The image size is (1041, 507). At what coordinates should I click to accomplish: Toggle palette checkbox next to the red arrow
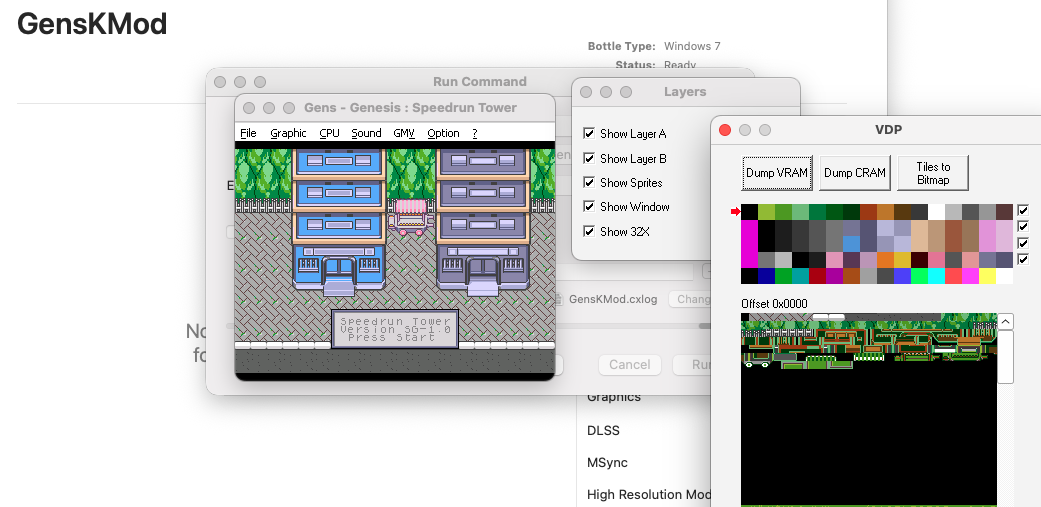(1023, 211)
